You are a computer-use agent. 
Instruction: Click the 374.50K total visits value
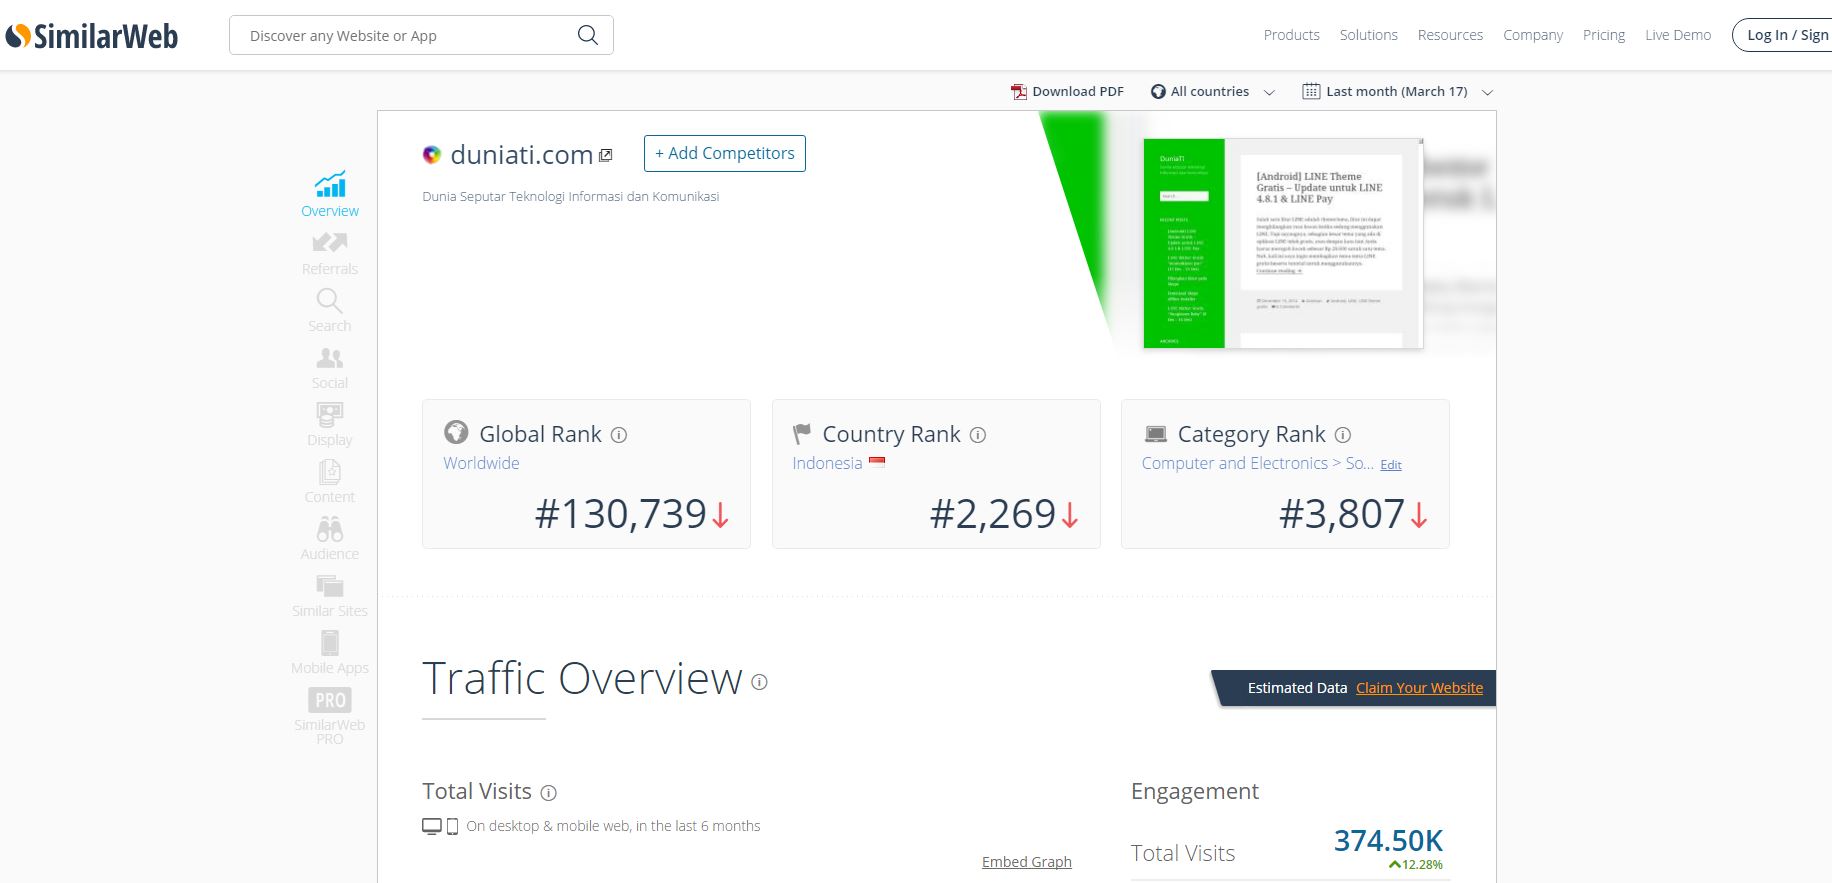pos(1388,841)
